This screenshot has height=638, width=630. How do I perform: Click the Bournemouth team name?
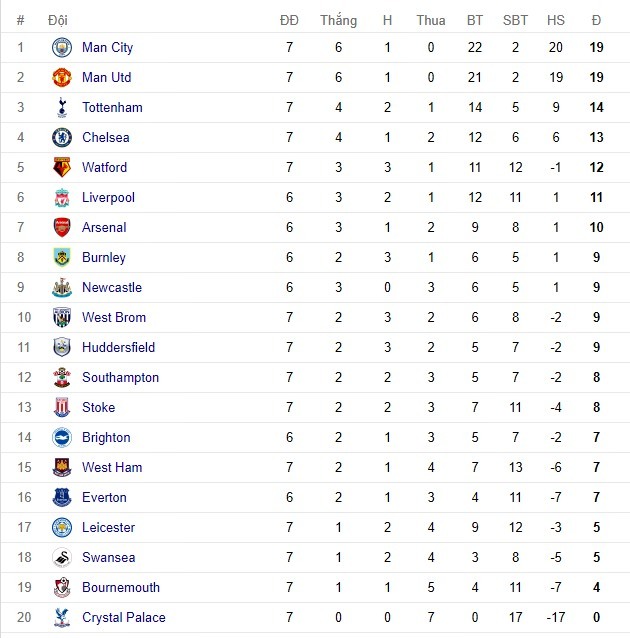(x=120, y=587)
